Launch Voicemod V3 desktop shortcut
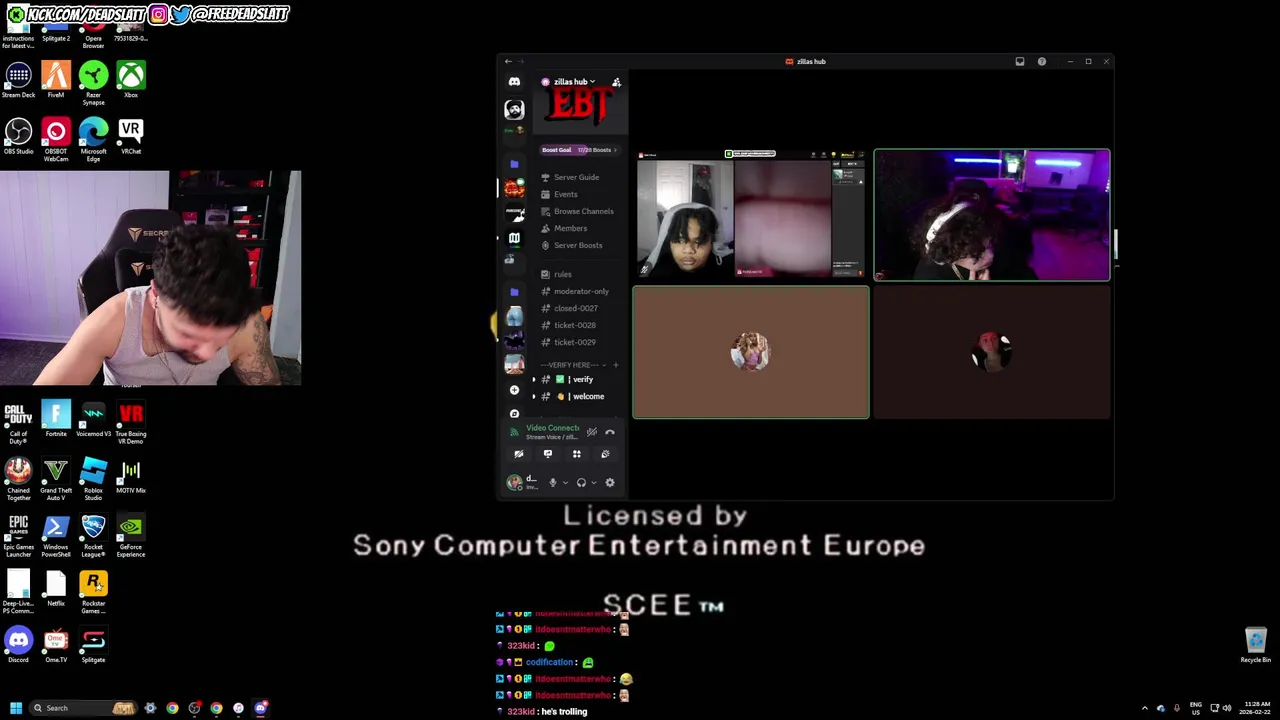Viewport: 1280px width, 720px height. 93,420
